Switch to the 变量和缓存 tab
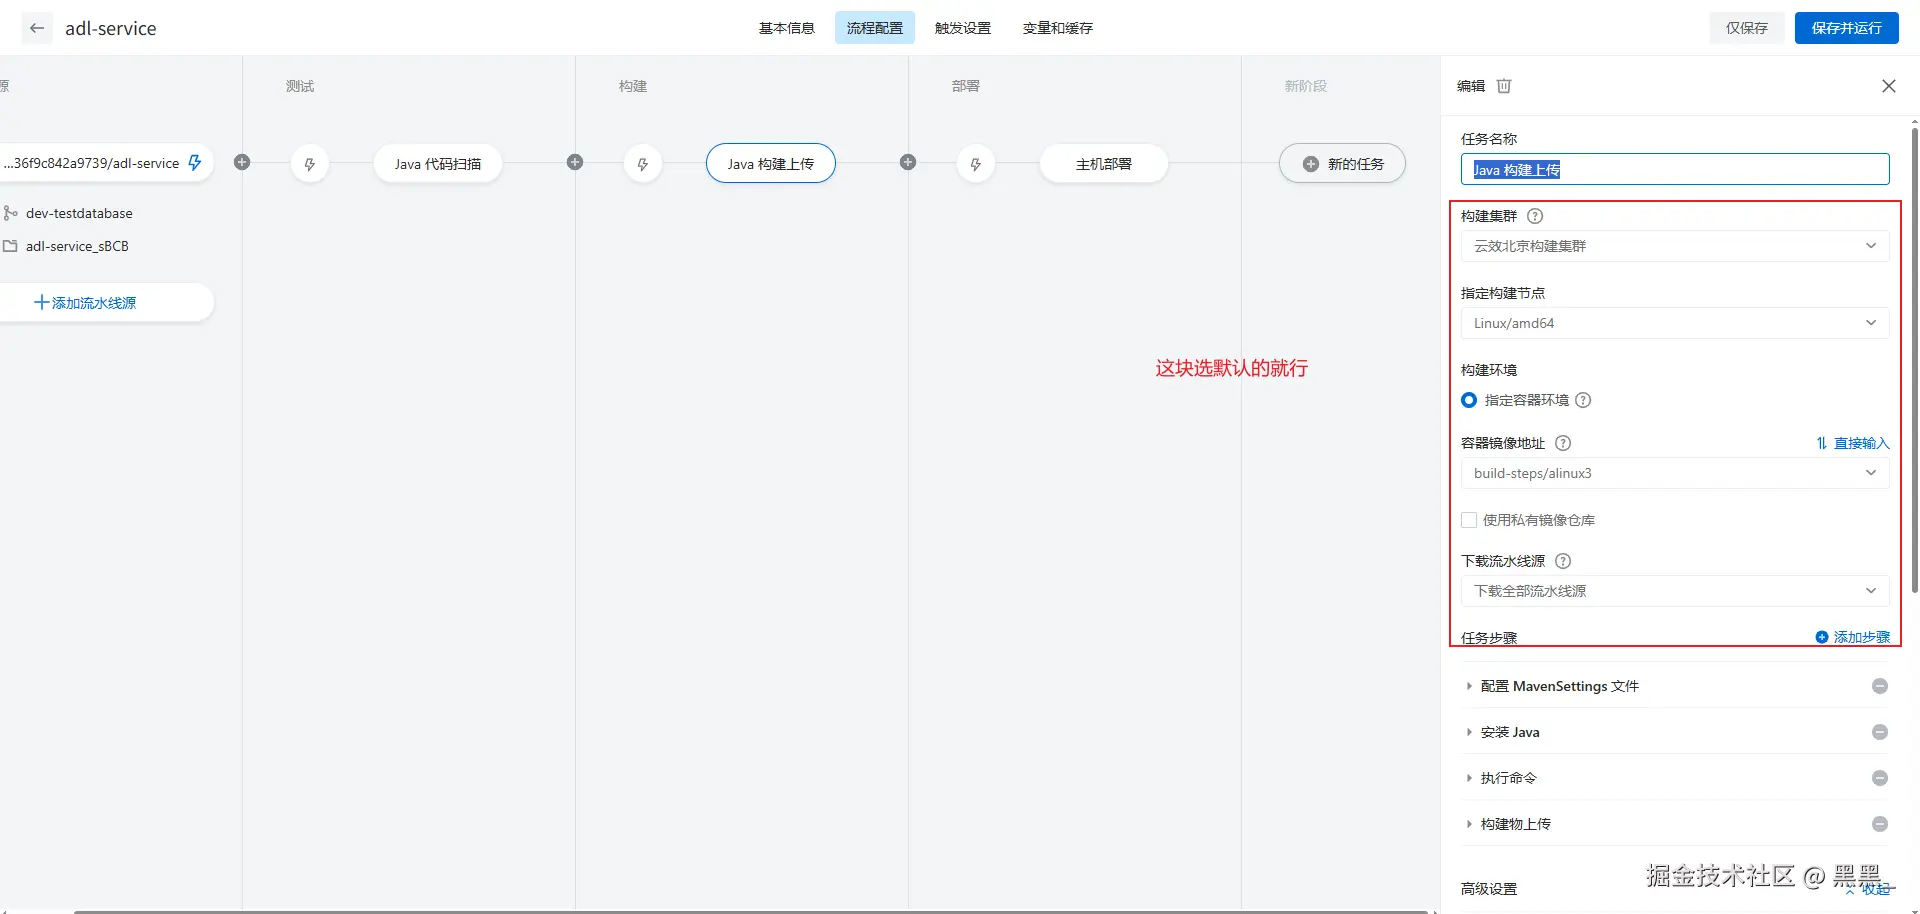 point(1058,28)
